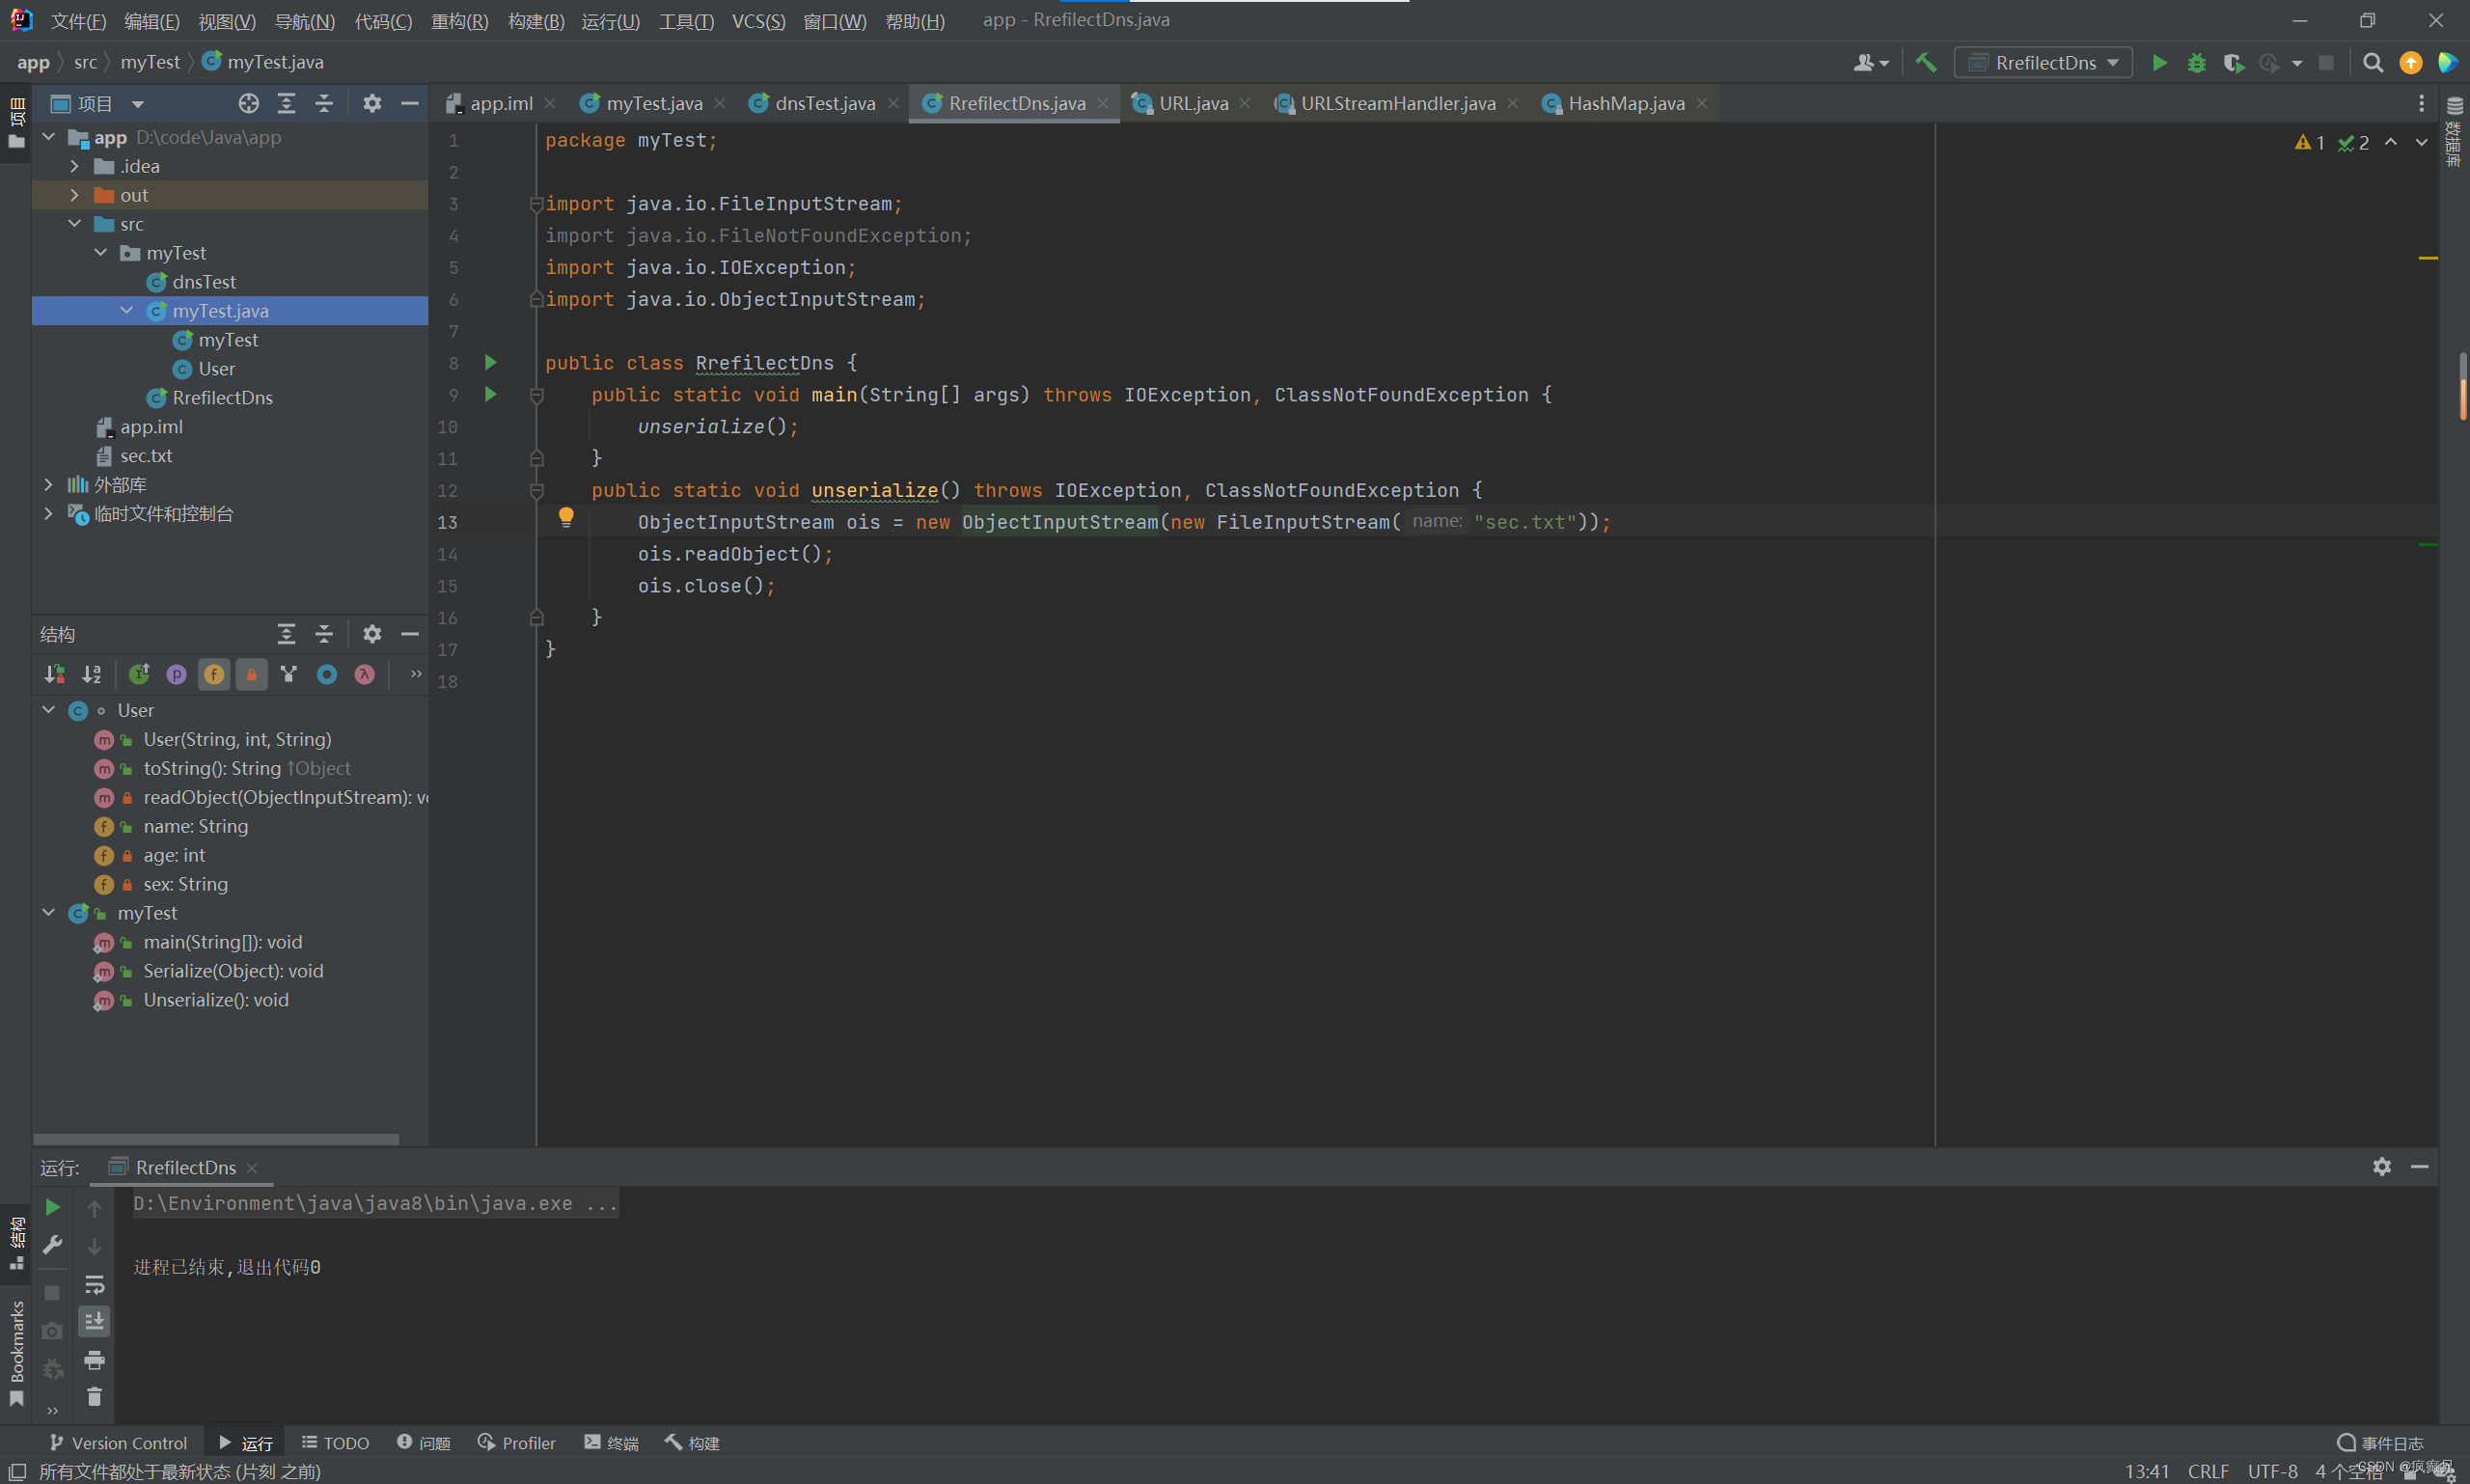
Task: Build the project with the hammer icon
Action: (1926, 62)
